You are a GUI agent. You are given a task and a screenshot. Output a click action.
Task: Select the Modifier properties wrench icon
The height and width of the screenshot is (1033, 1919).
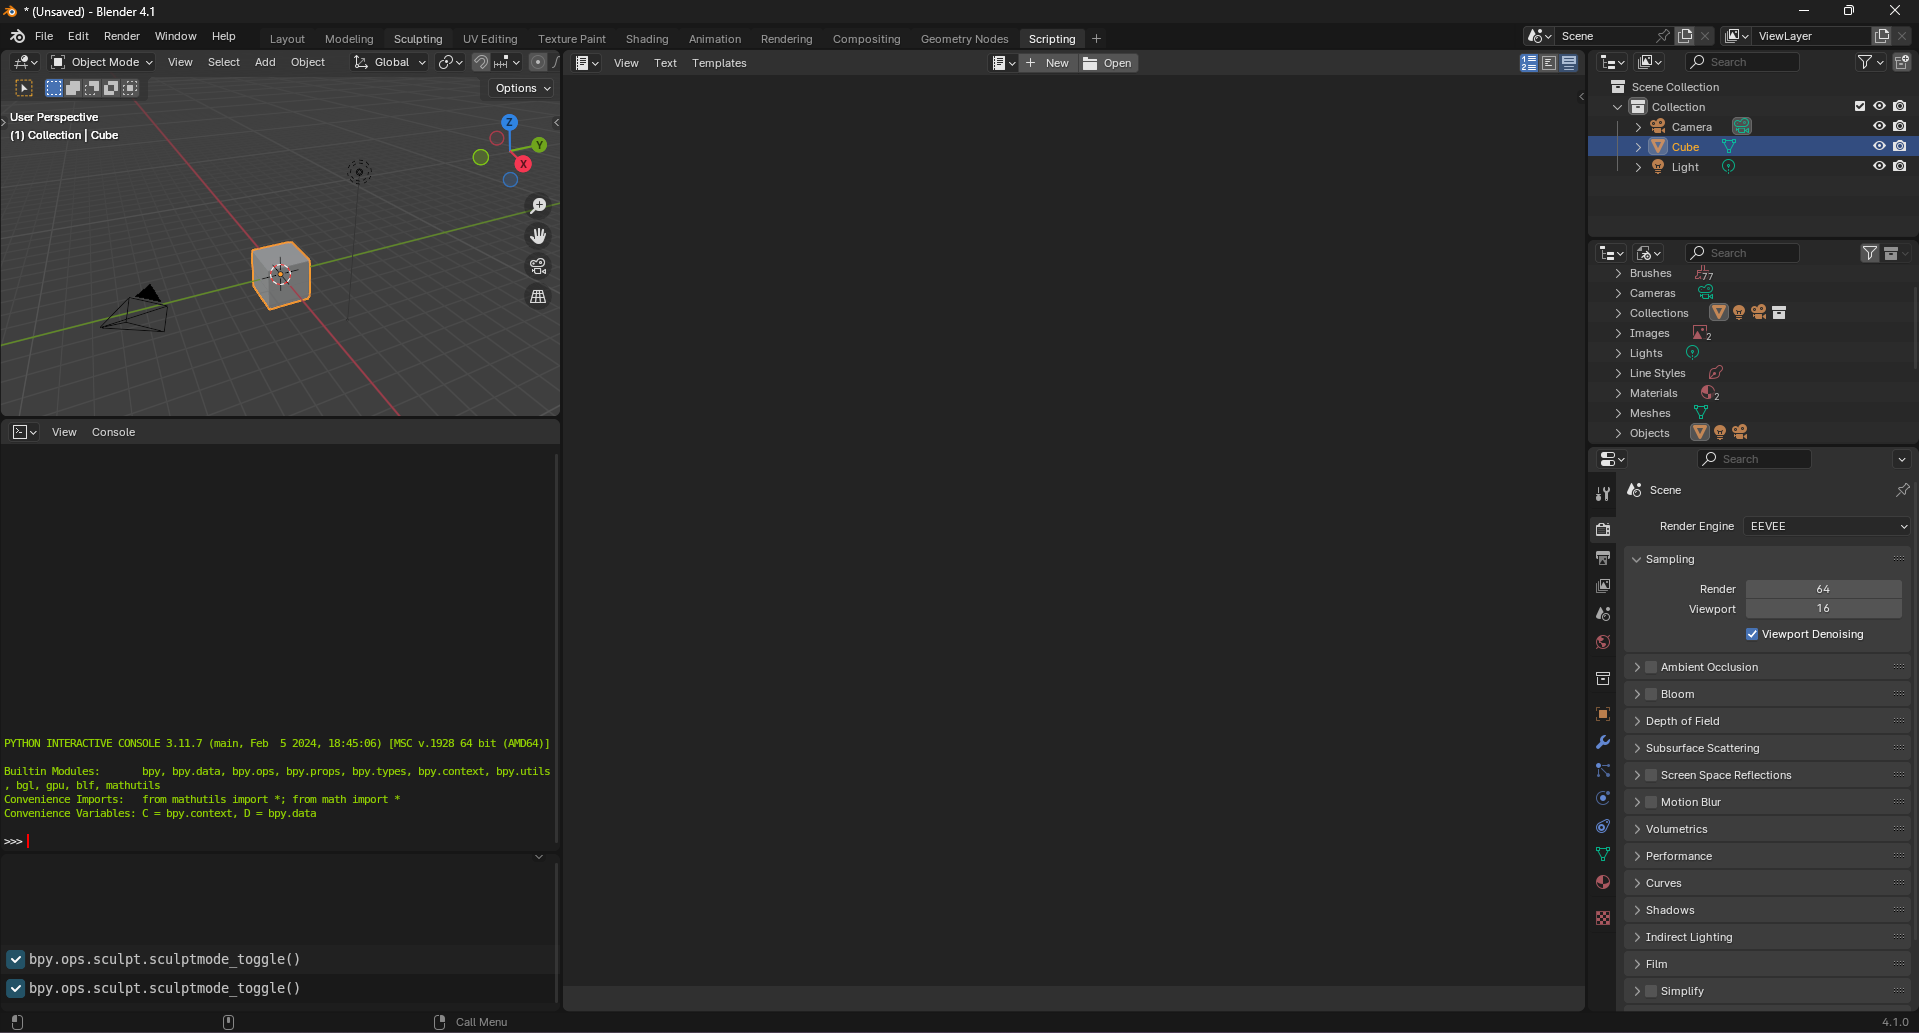(x=1603, y=742)
